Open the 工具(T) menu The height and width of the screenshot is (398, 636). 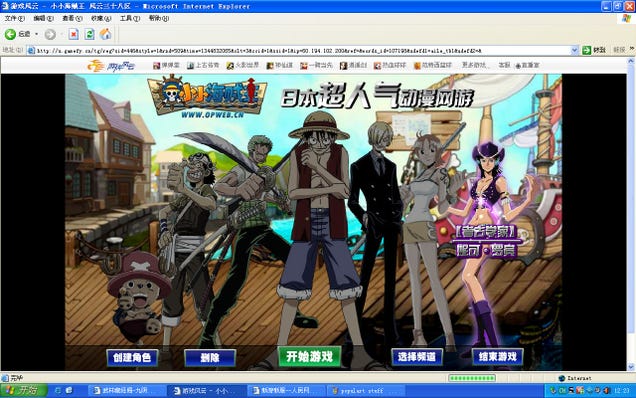coord(129,19)
